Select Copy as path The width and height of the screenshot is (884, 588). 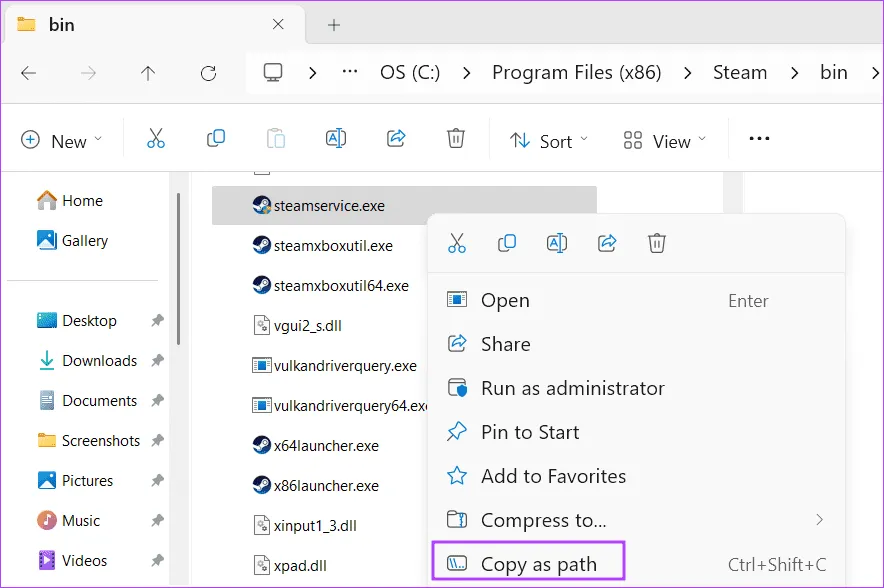tap(636, 564)
